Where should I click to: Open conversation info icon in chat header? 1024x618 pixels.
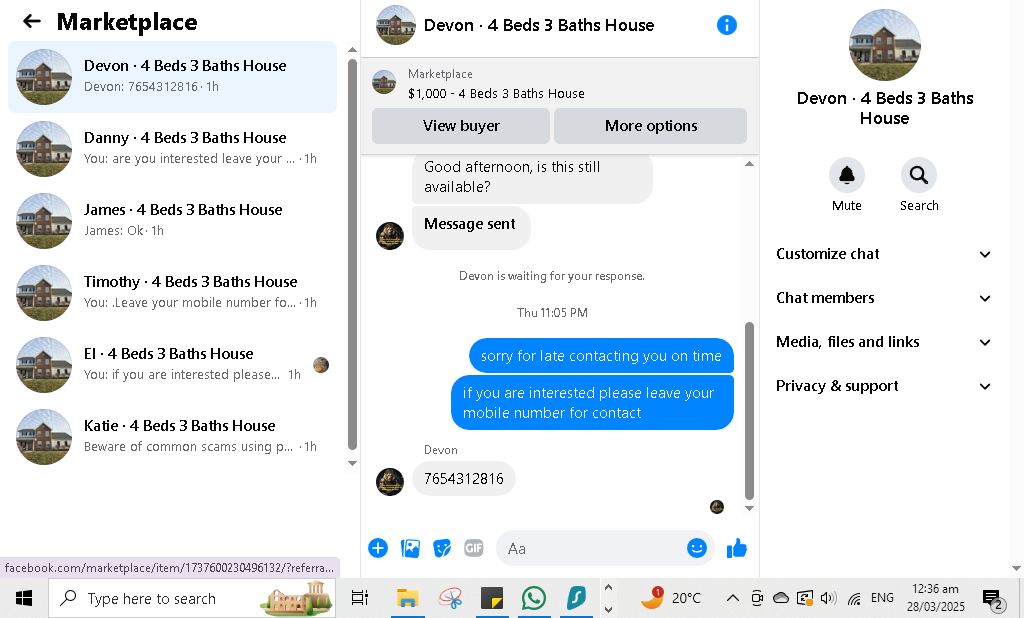pos(727,25)
